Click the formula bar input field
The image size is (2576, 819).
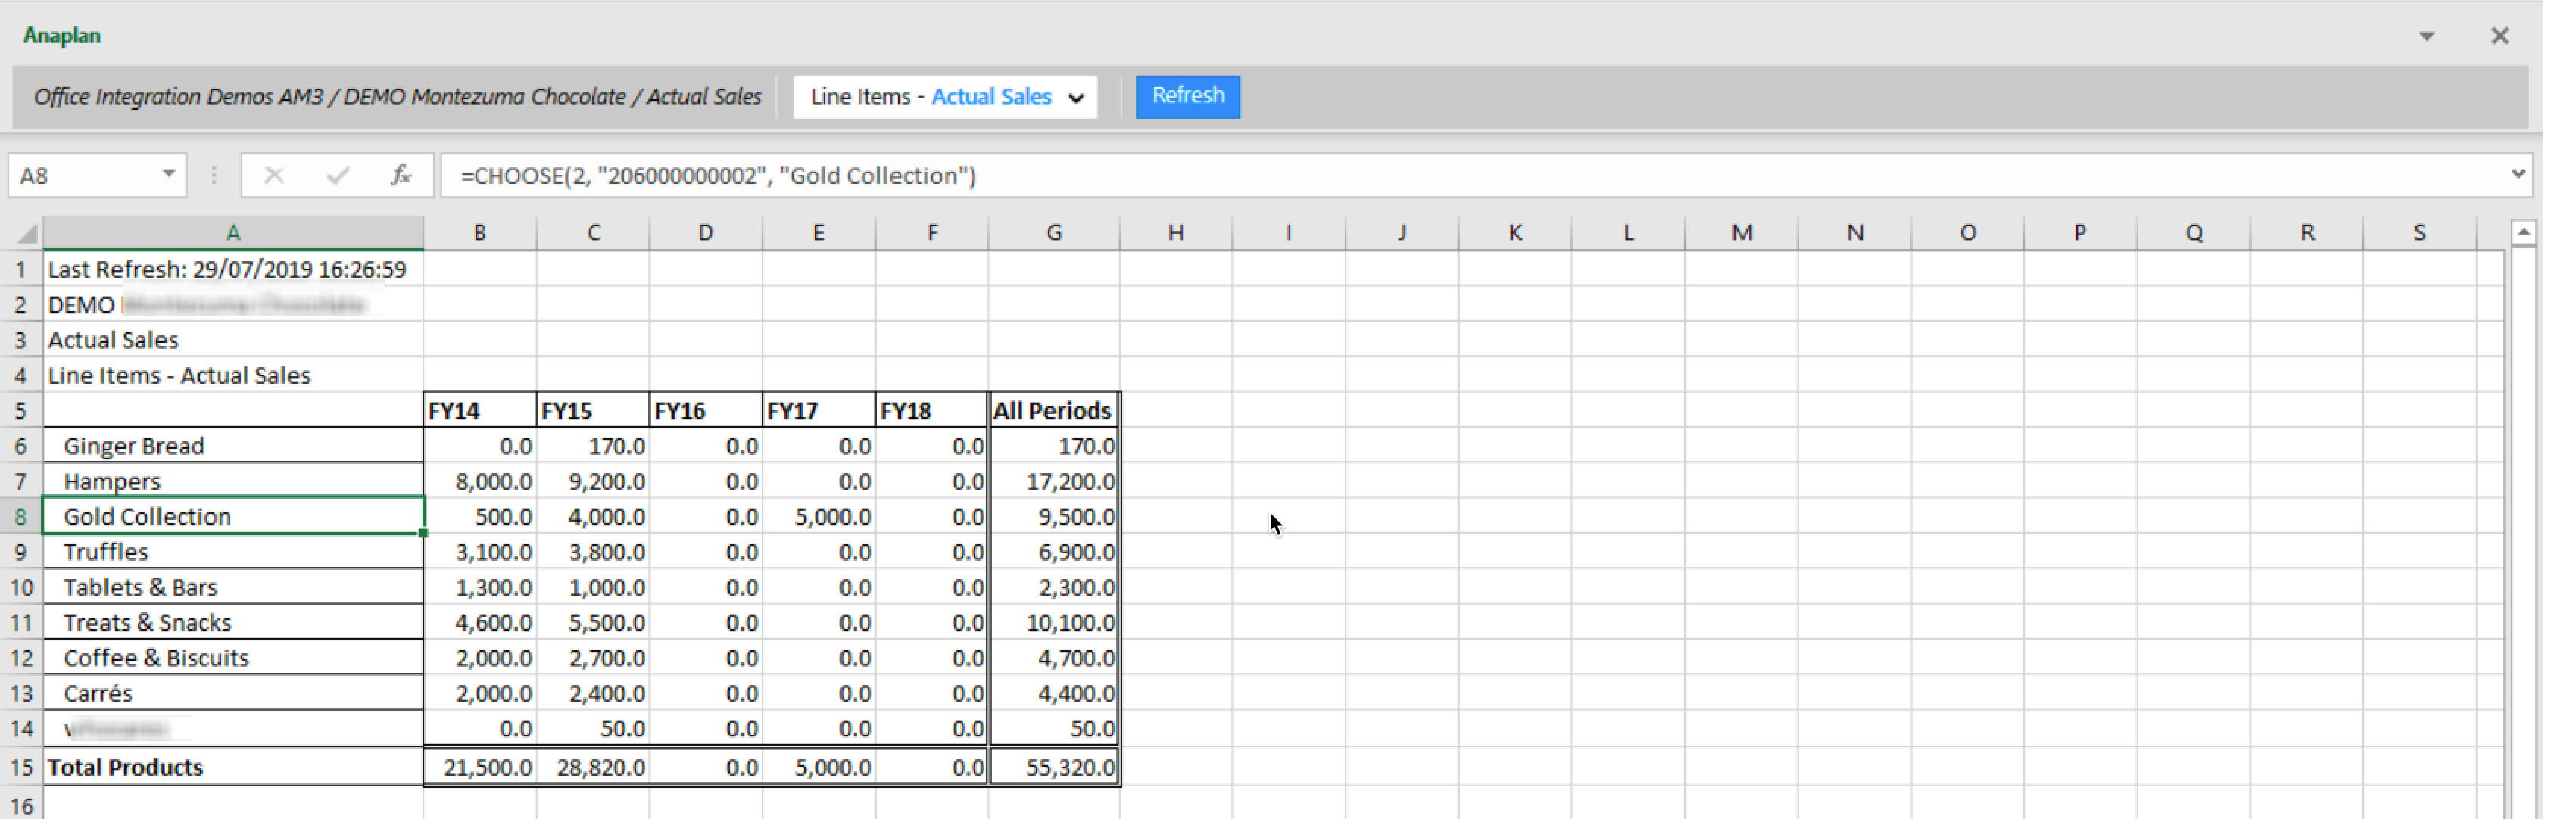[x=1479, y=176]
